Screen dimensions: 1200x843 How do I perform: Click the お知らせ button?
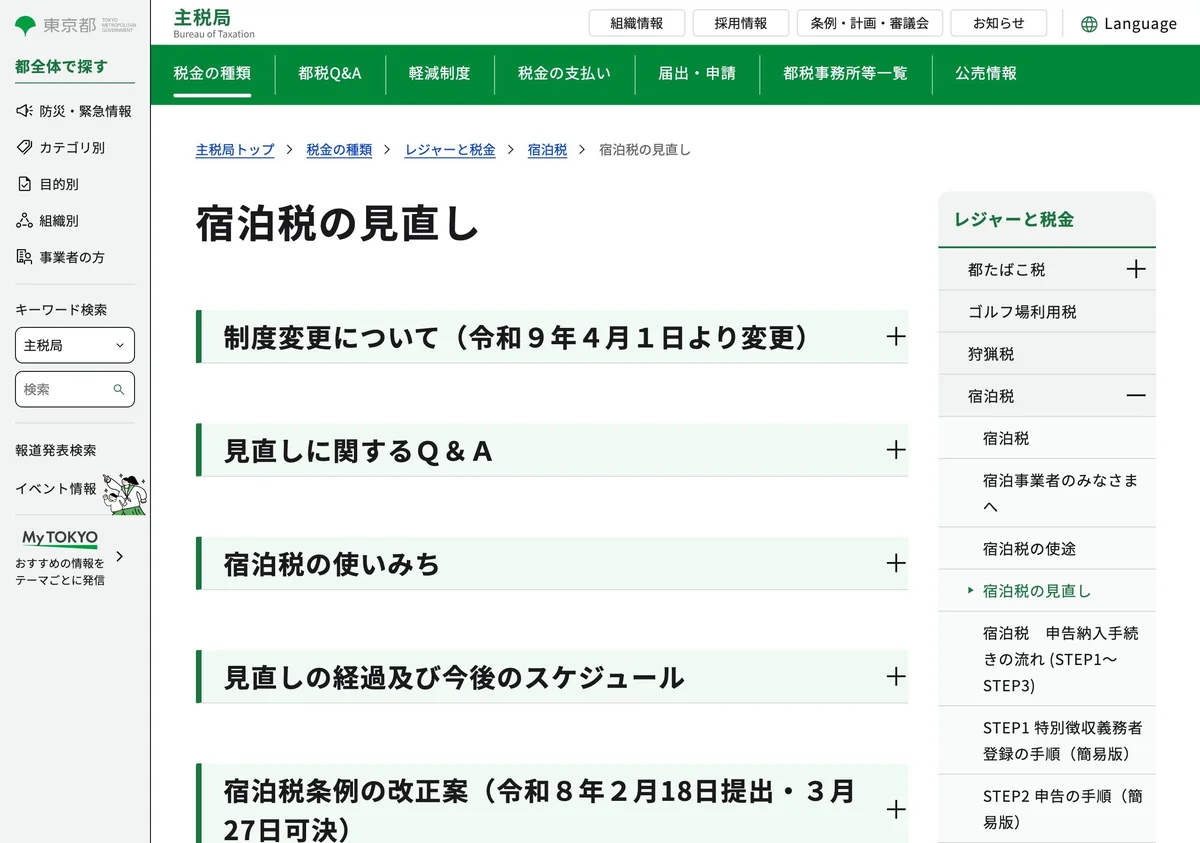point(999,23)
